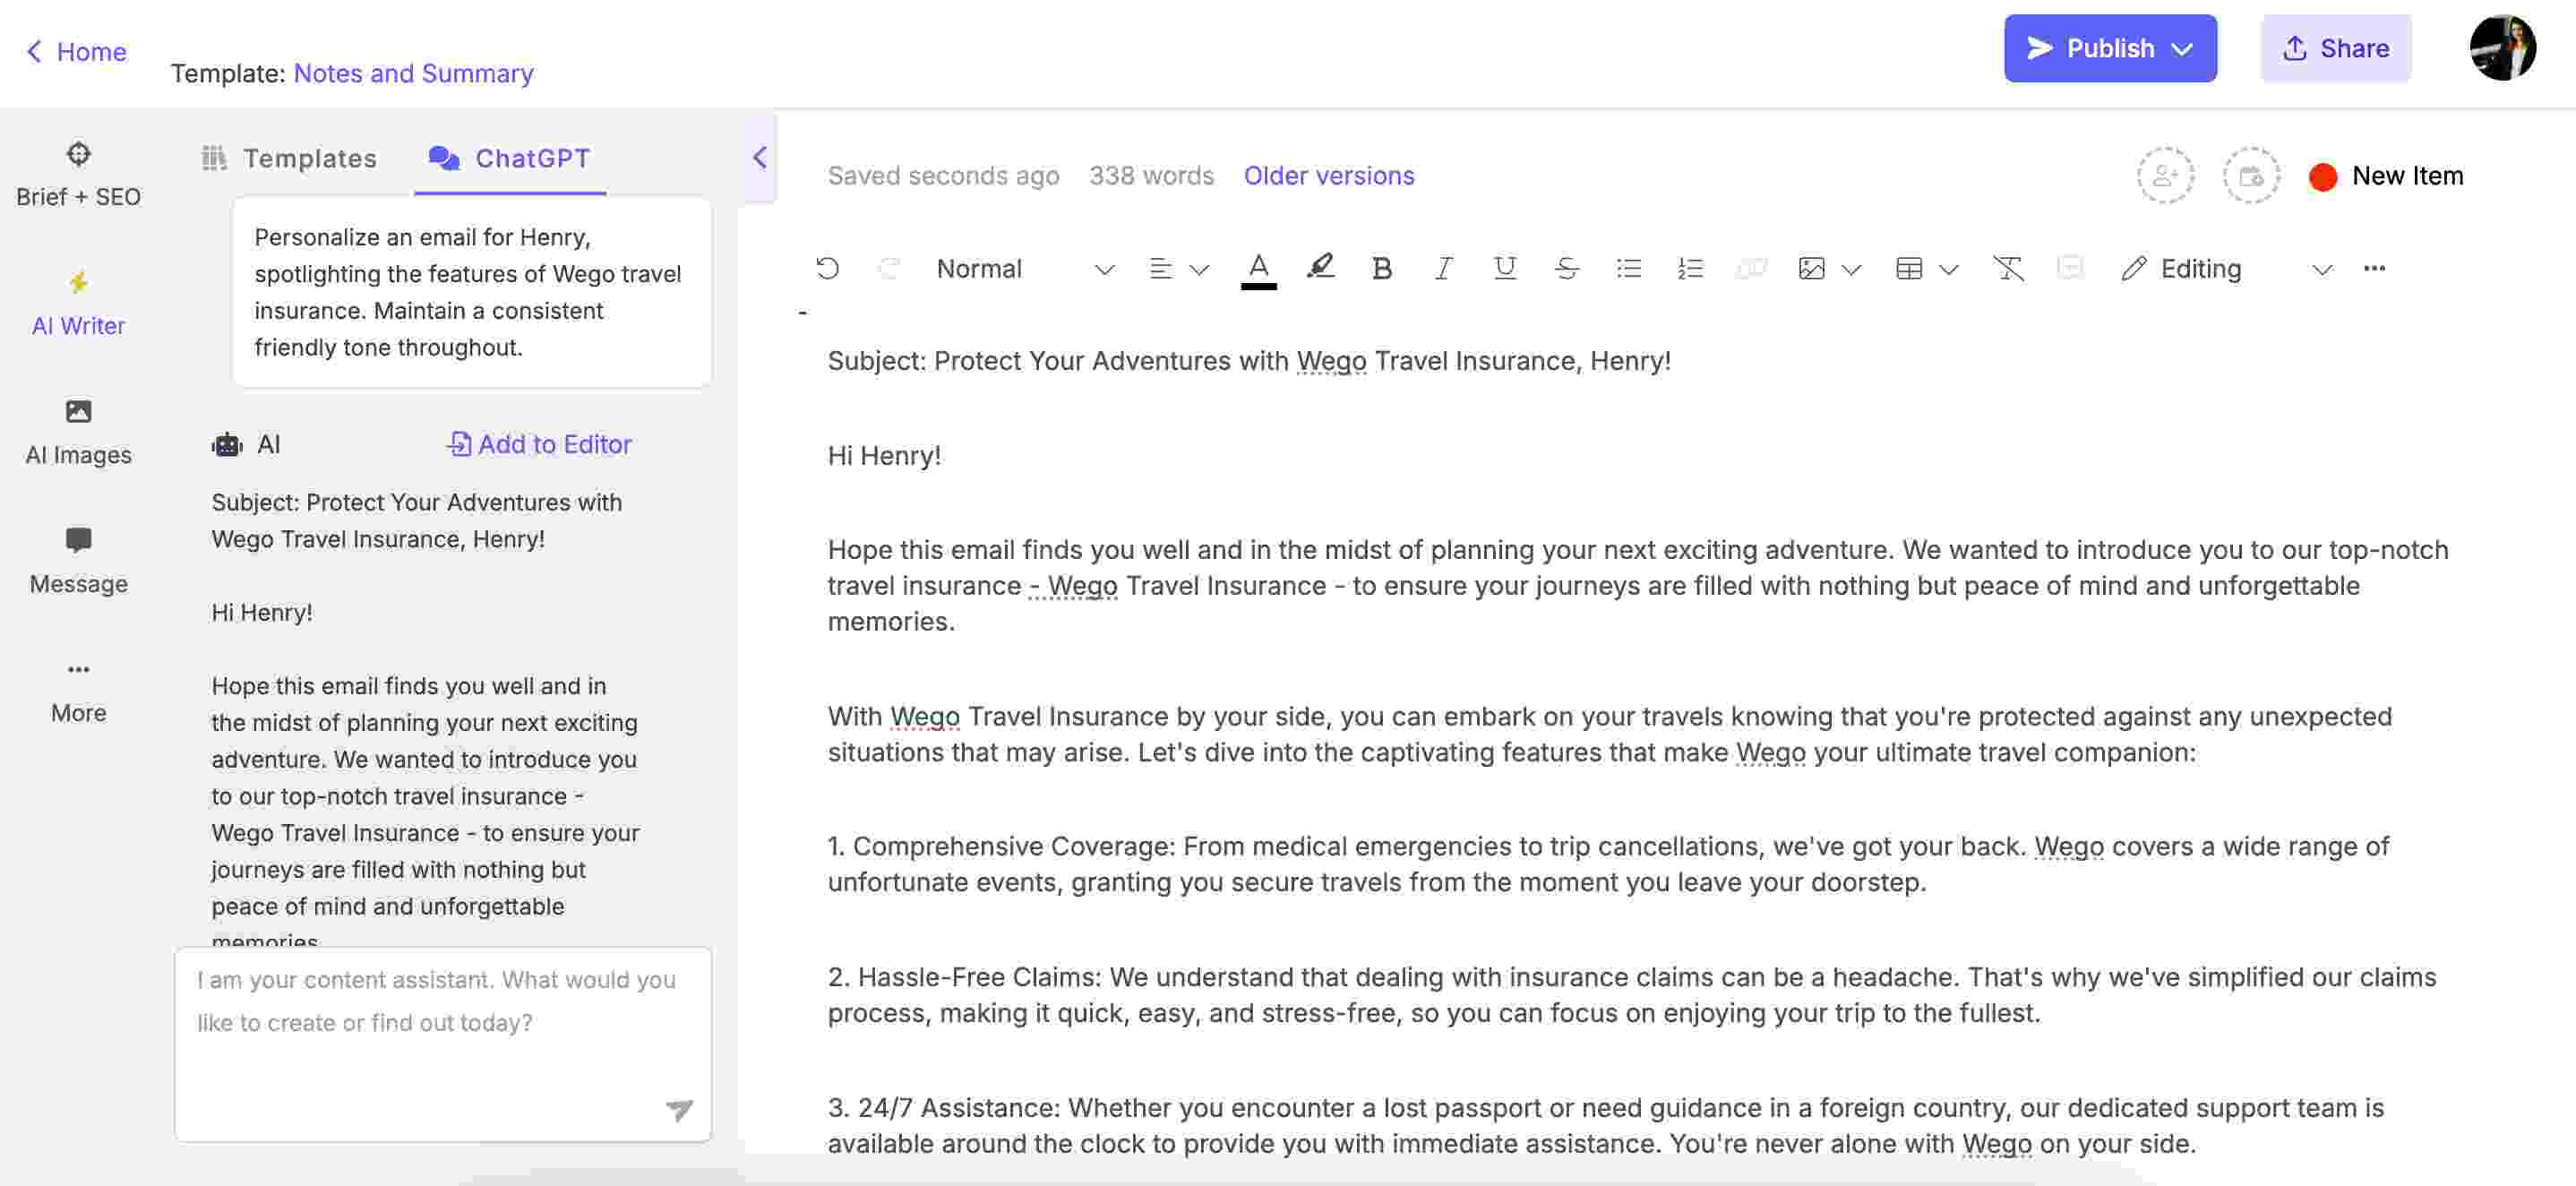Click the prompt message about Henry

(472, 292)
